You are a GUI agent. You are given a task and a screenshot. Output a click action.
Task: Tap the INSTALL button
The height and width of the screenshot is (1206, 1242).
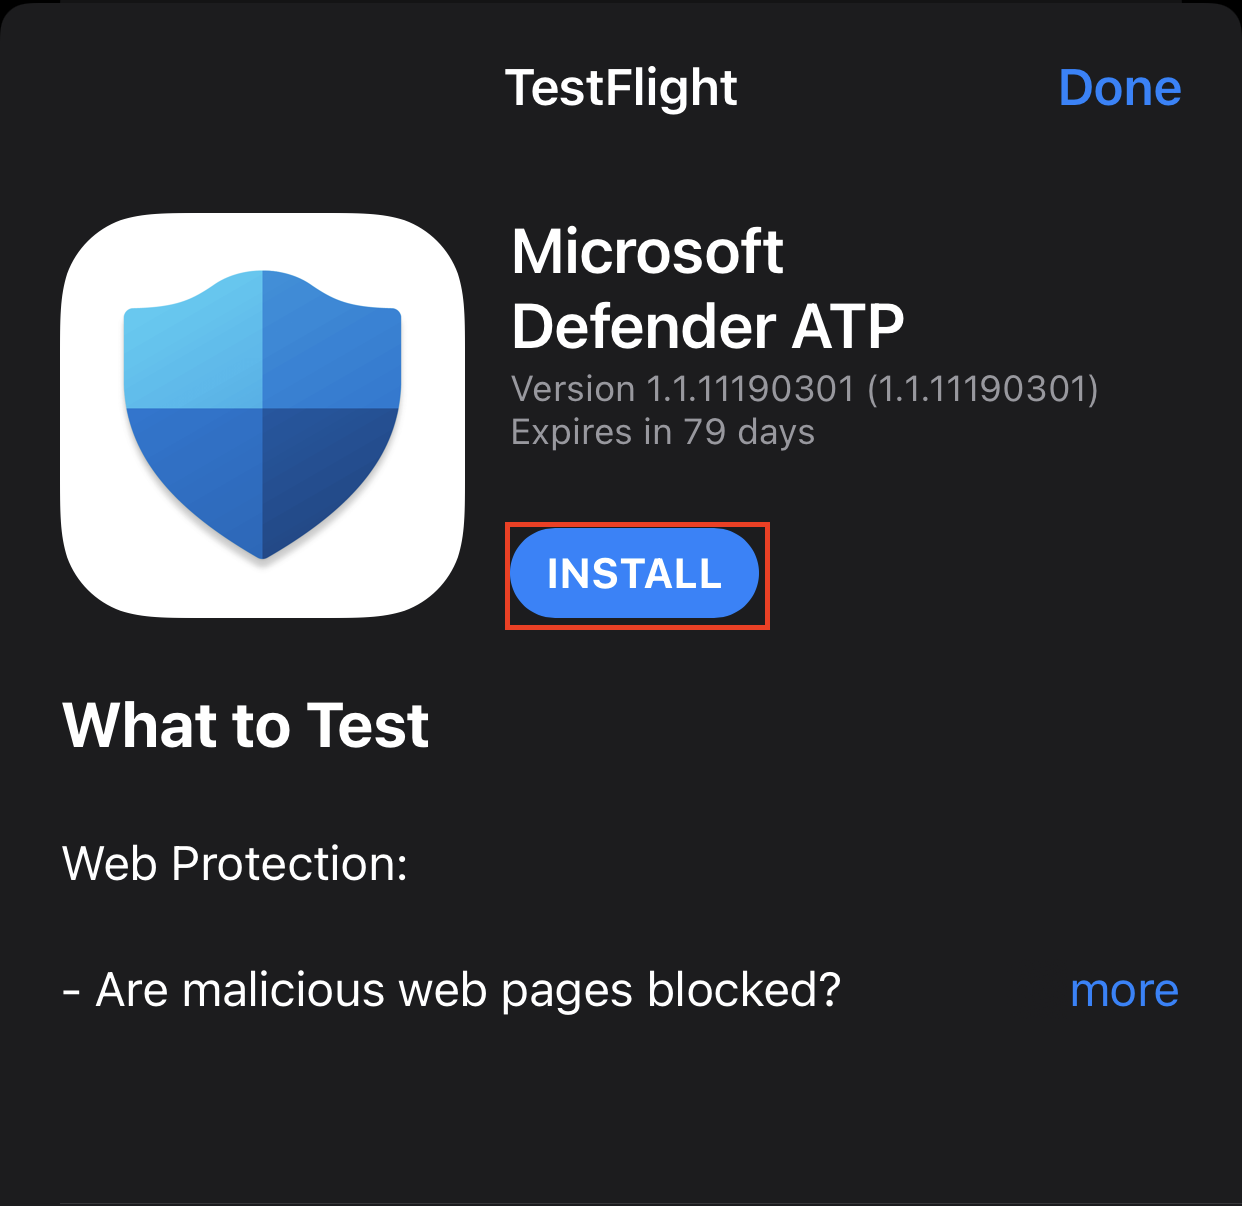point(635,574)
